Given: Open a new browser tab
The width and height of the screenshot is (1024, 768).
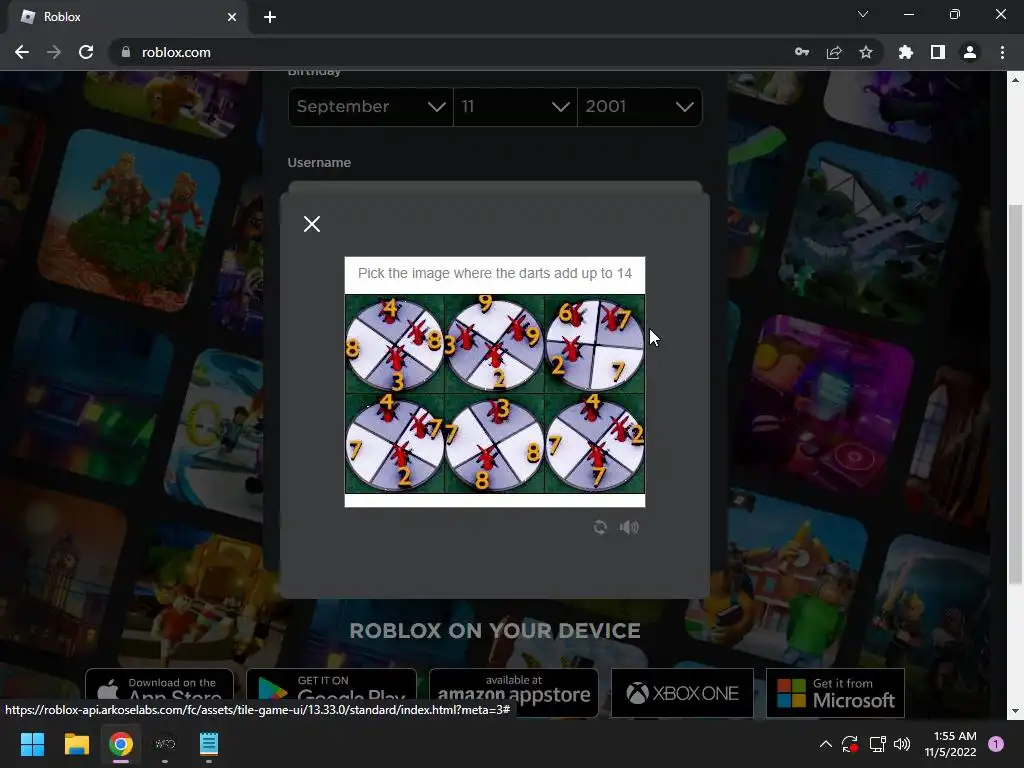Looking at the screenshot, I should pyautogui.click(x=270, y=17).
